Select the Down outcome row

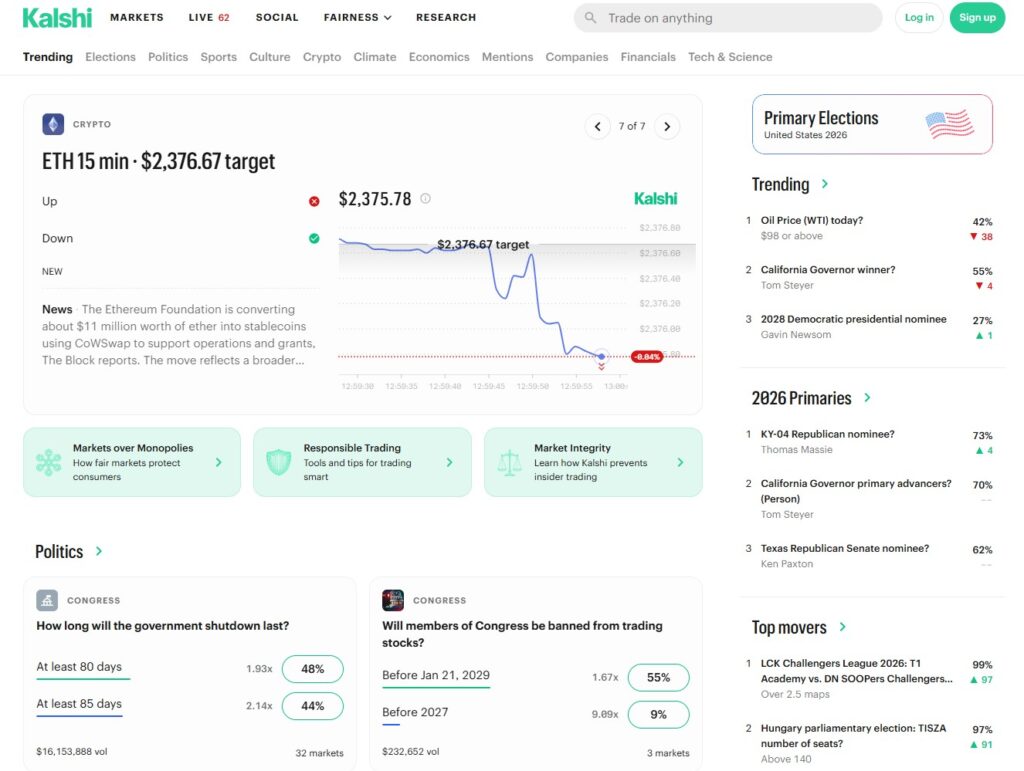(x=181, y=238)
